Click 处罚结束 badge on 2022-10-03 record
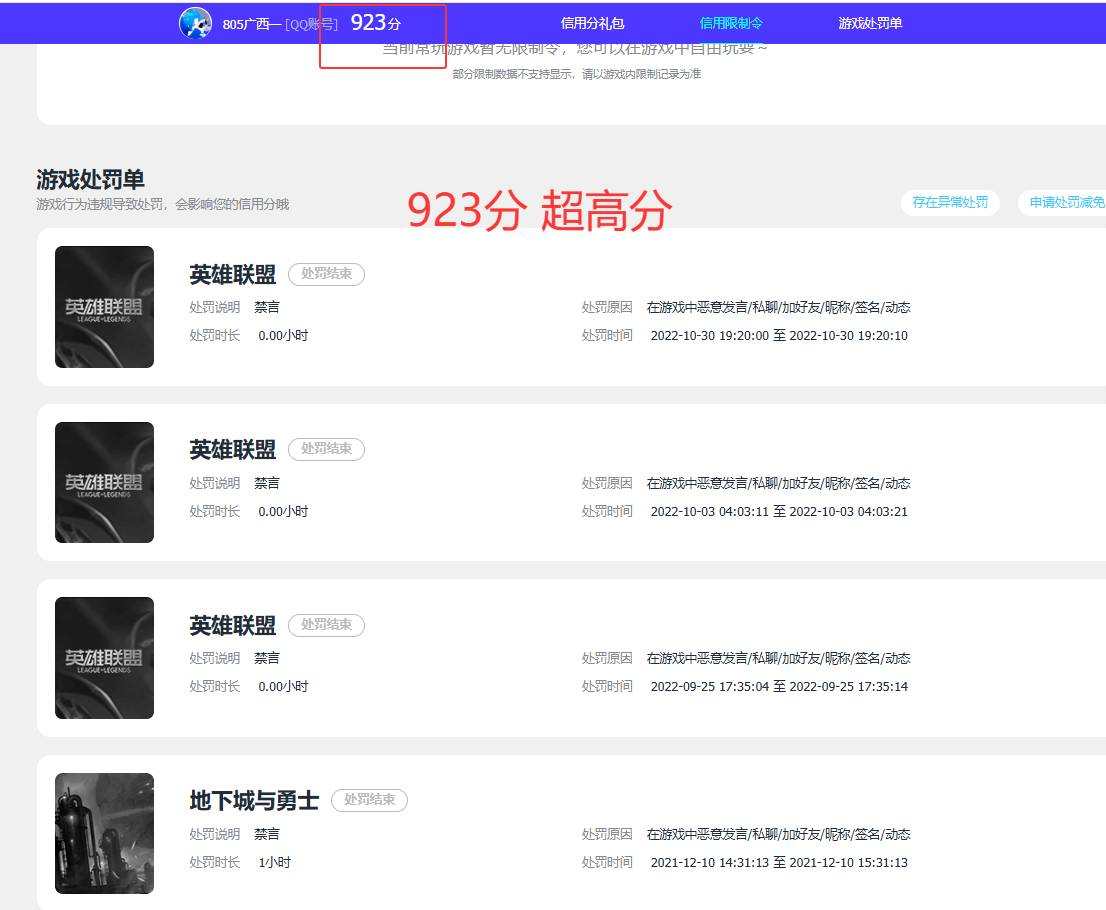This screenshot has height=910, width=1106. (x=327, y=449)
